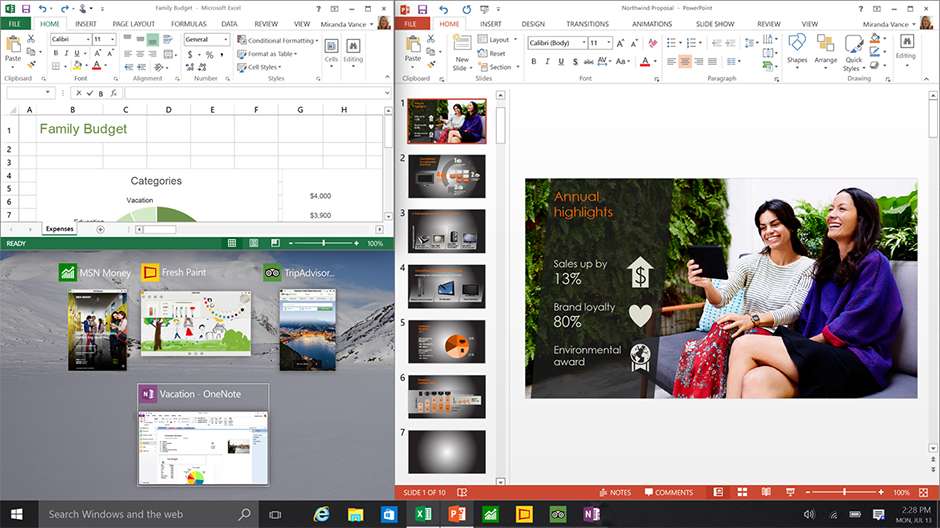Adjust the PowerPoint zoom slider
The height and width of the screenshot is (528, 940).
844,492
